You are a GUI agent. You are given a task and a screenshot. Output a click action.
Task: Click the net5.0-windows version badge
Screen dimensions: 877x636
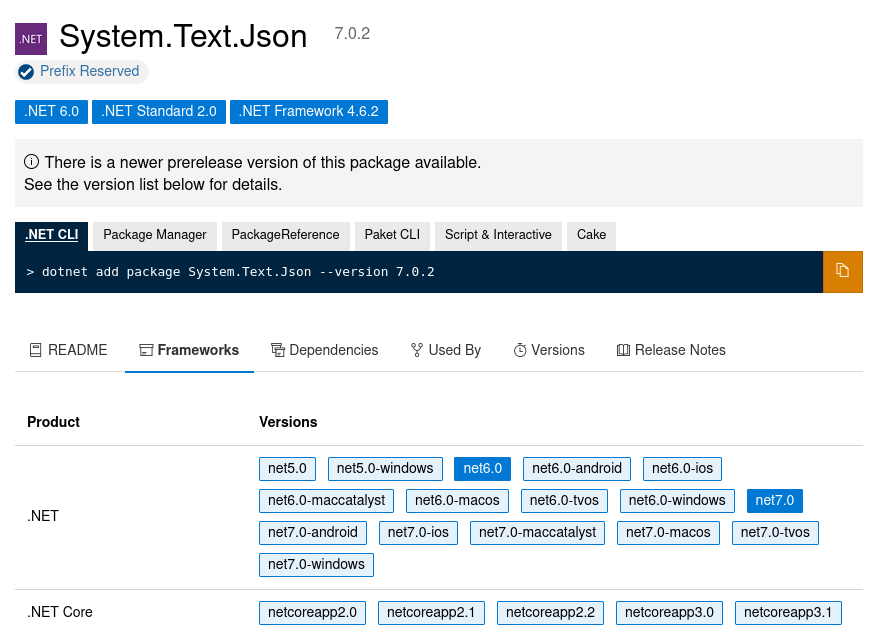point(385,469)
